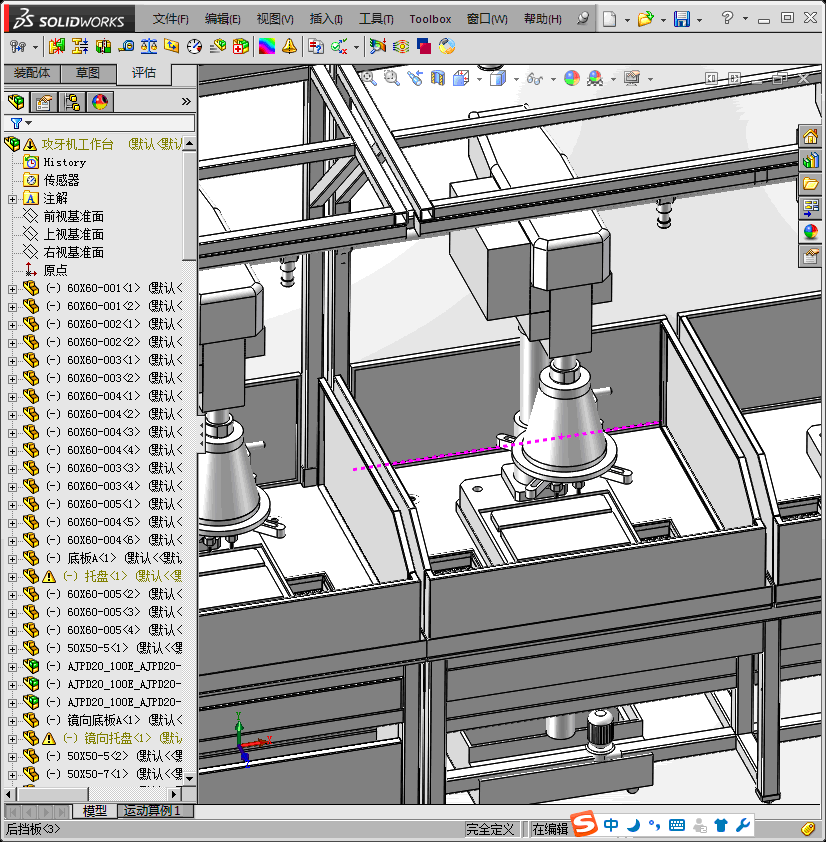
Task: Open the 工具(T) menu
Action: pyautogui.click(x=376, y=19)
